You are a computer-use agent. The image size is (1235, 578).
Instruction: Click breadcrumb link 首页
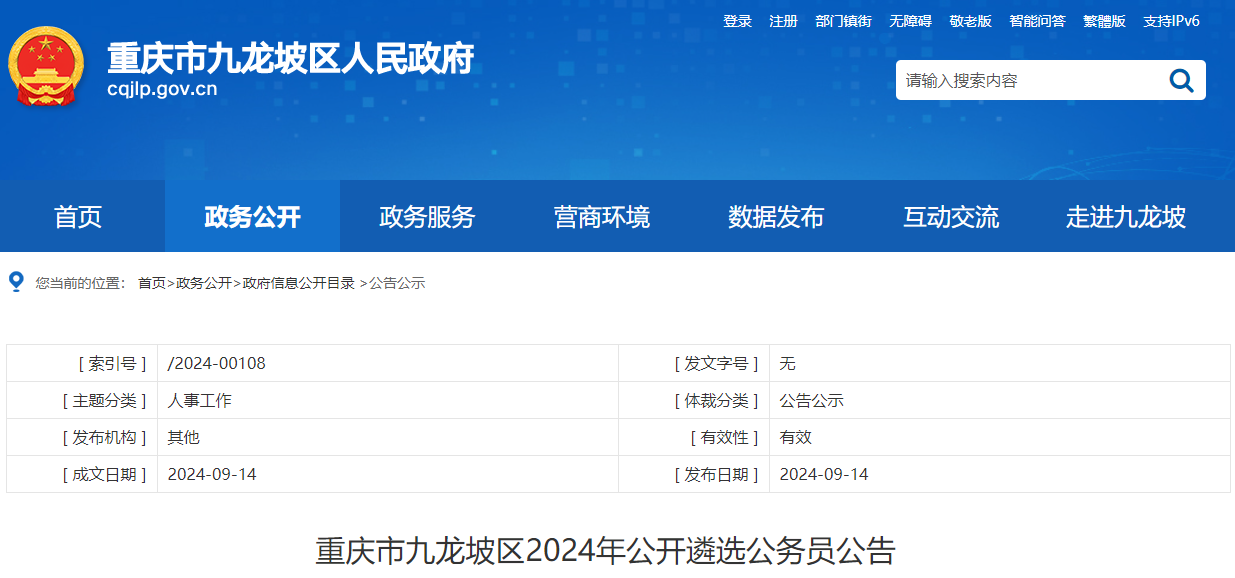152,283
